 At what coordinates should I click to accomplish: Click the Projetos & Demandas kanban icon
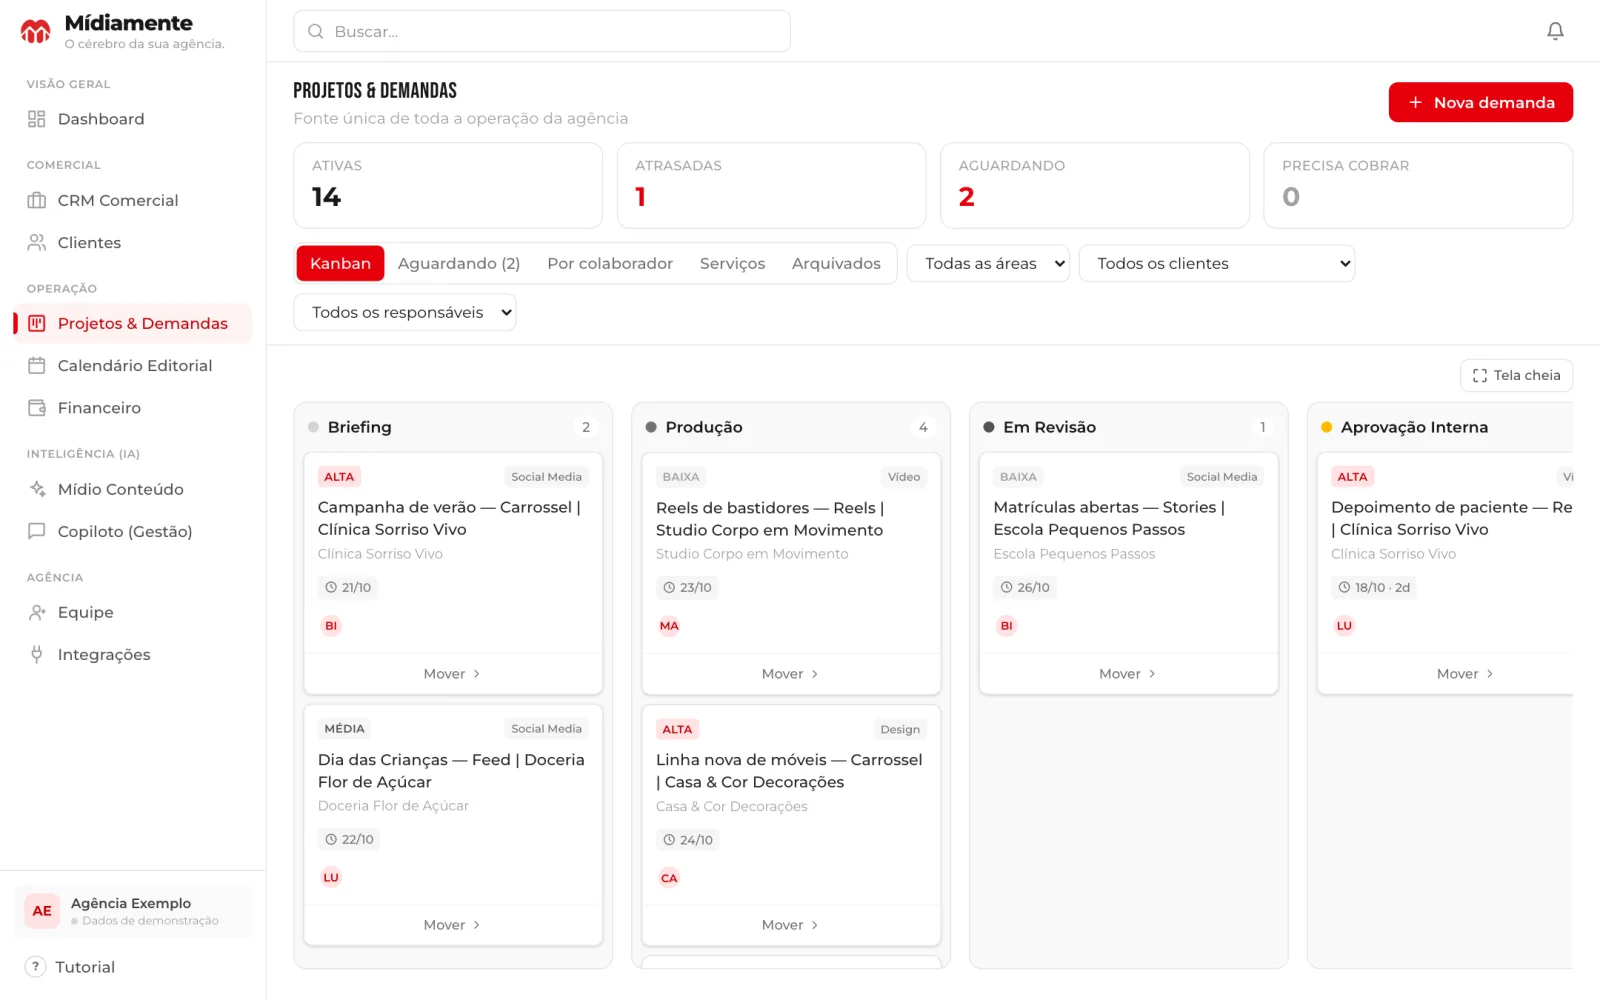(x=37, y=323)
